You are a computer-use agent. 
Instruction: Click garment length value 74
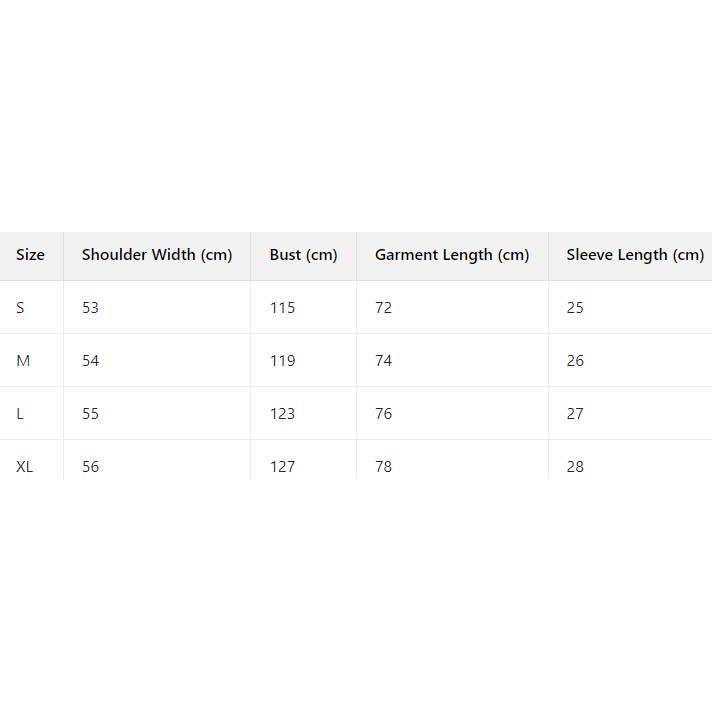click(x=384, y=361)
